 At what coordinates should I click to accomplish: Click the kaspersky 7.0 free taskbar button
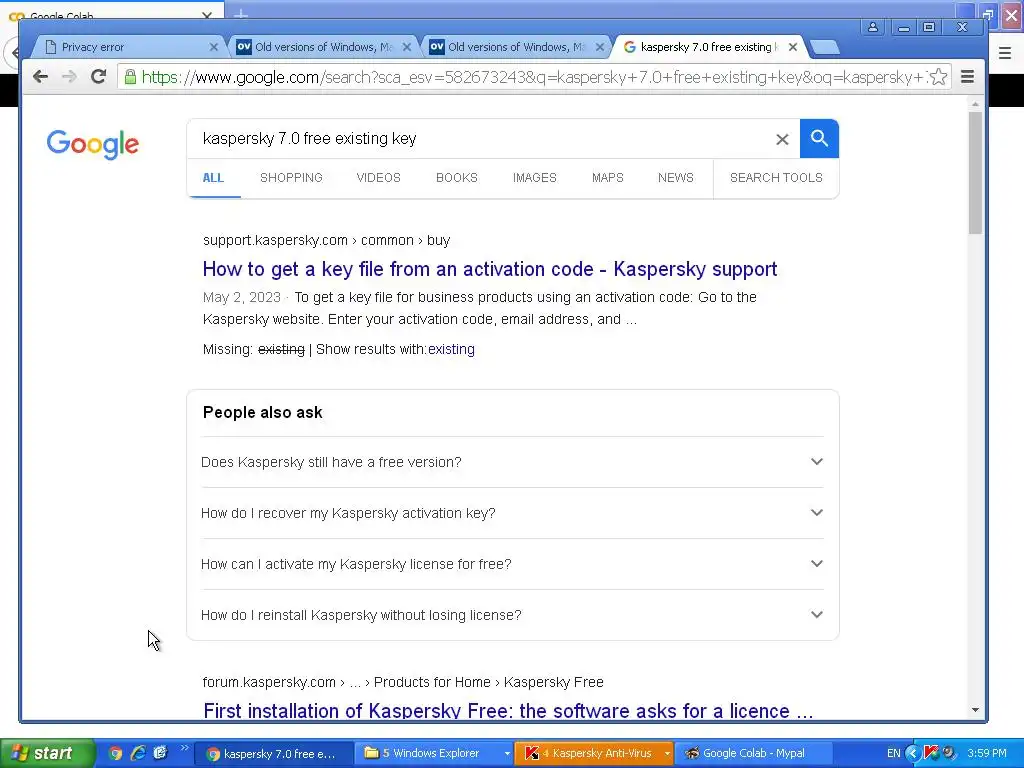click(x=276, y=753)
